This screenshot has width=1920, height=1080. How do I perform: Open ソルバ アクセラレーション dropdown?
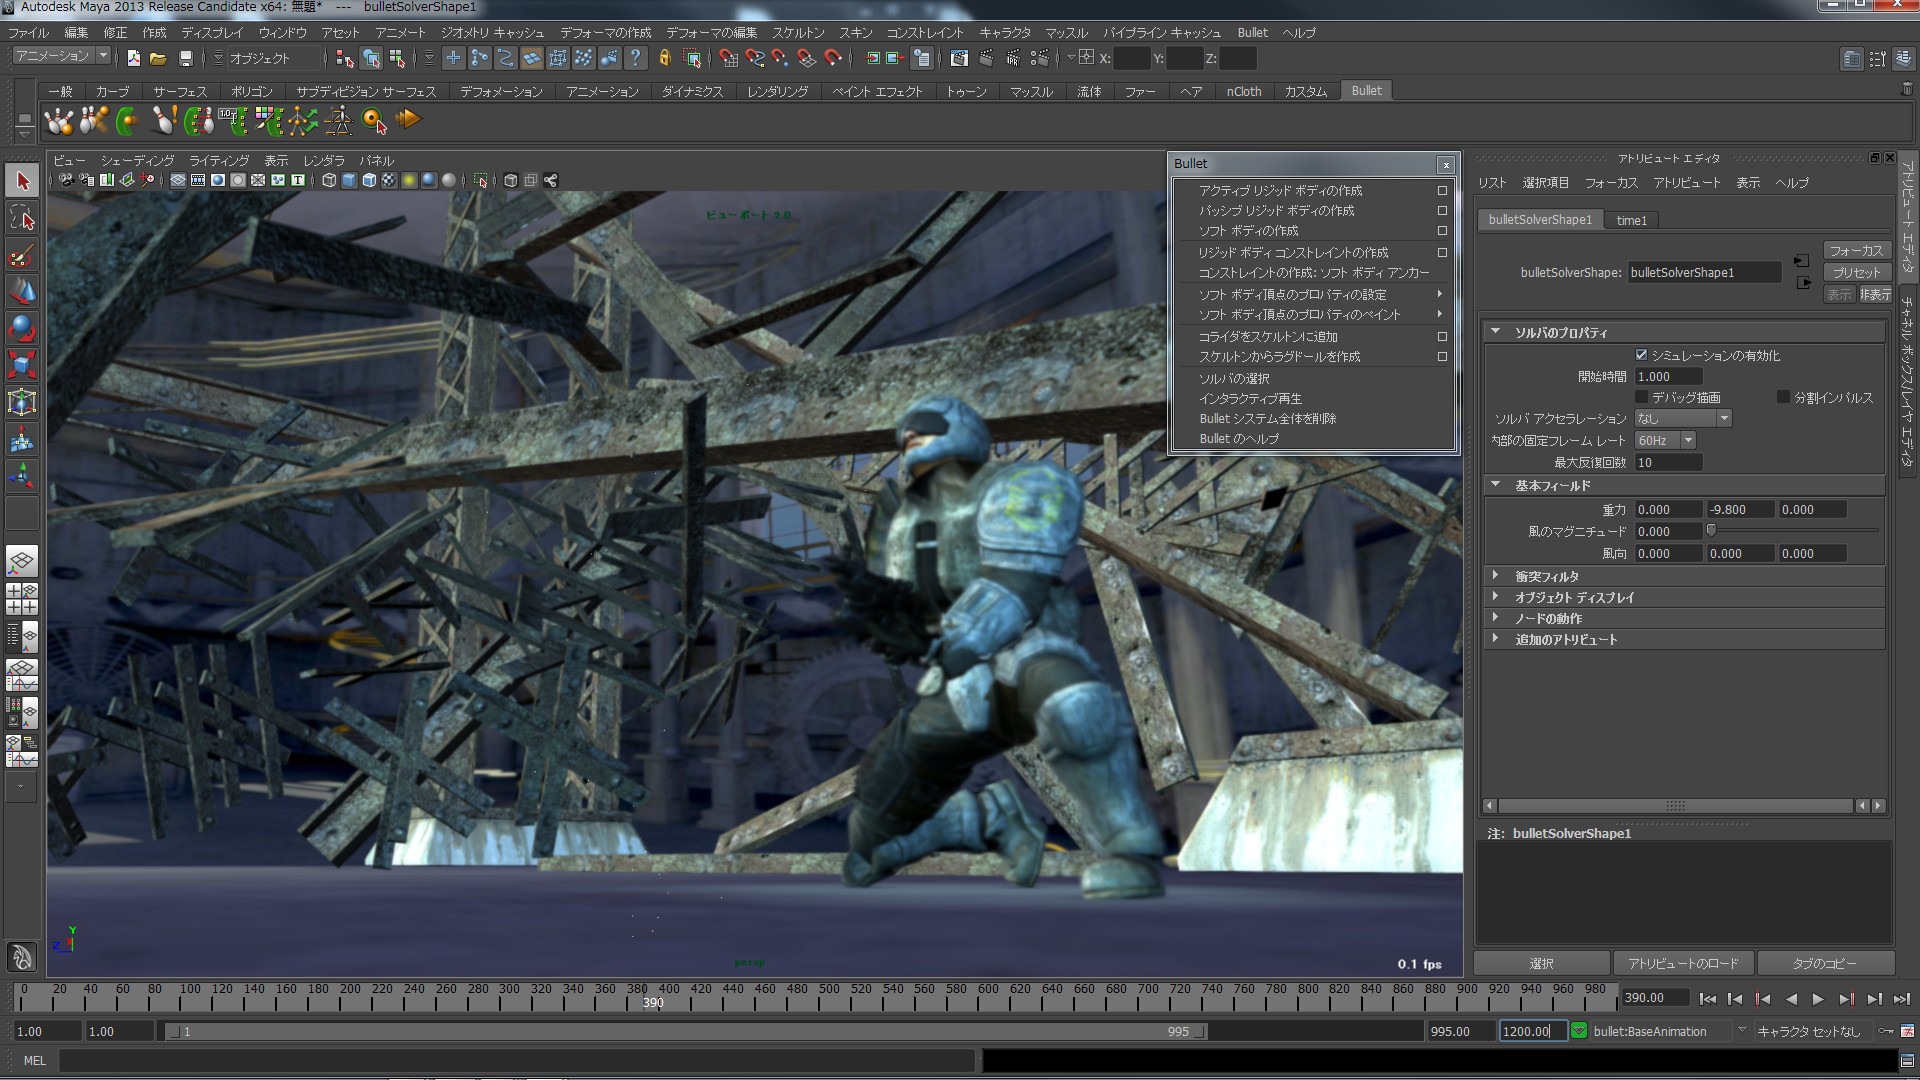(x=1683, y=419)
